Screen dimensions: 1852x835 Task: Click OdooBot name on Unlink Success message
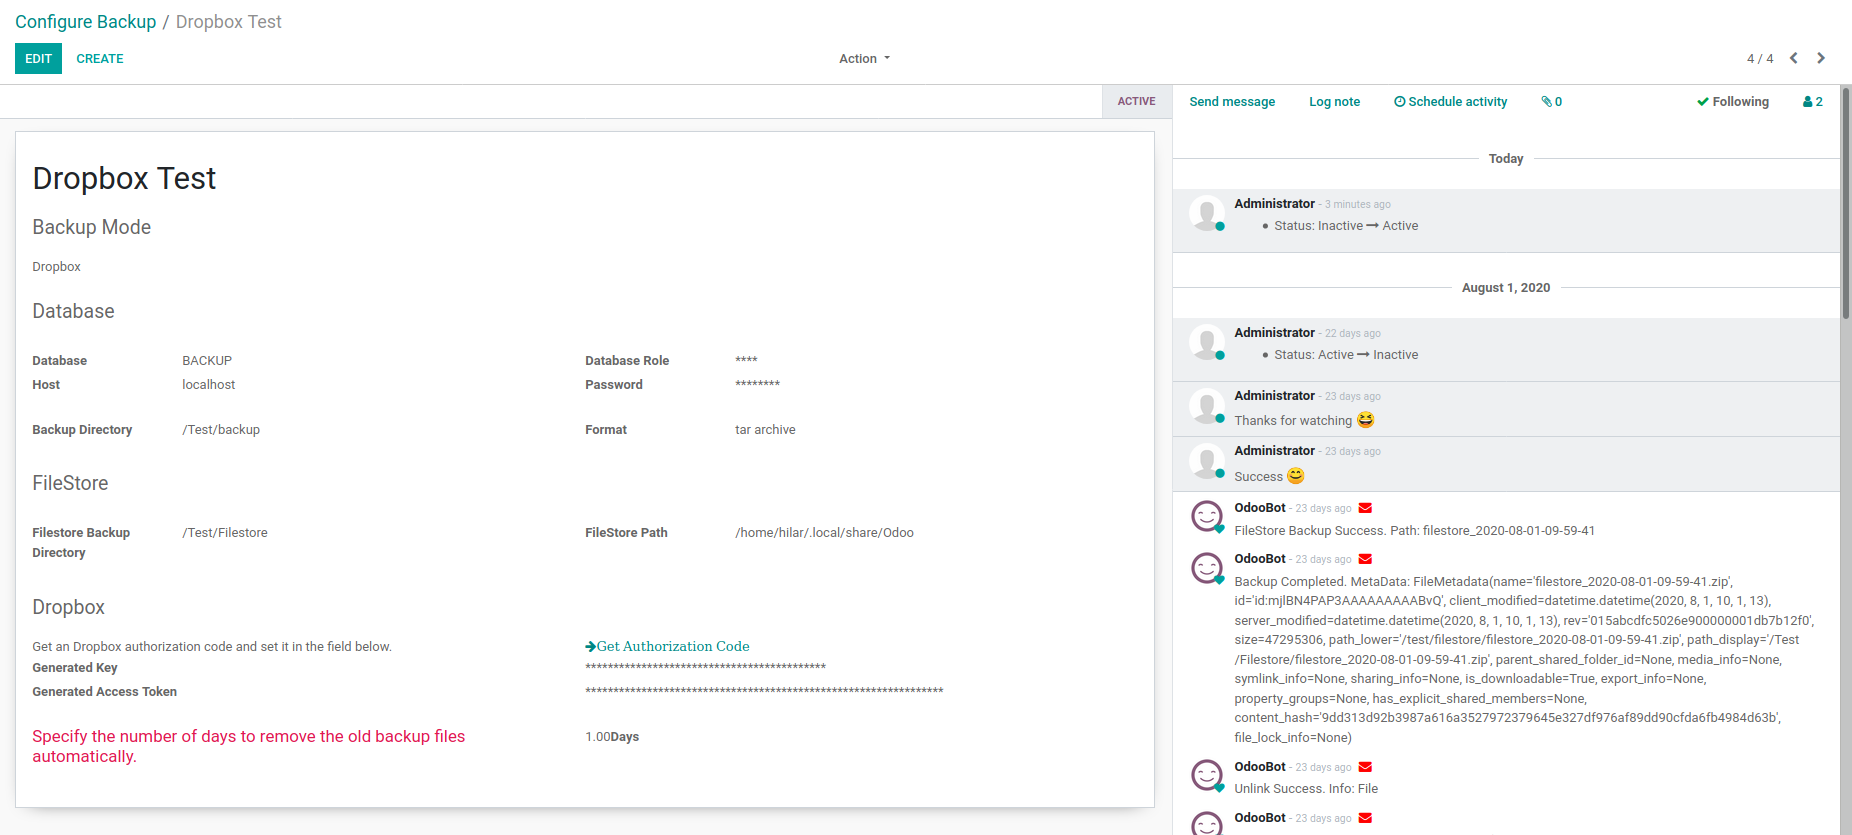1260,767
